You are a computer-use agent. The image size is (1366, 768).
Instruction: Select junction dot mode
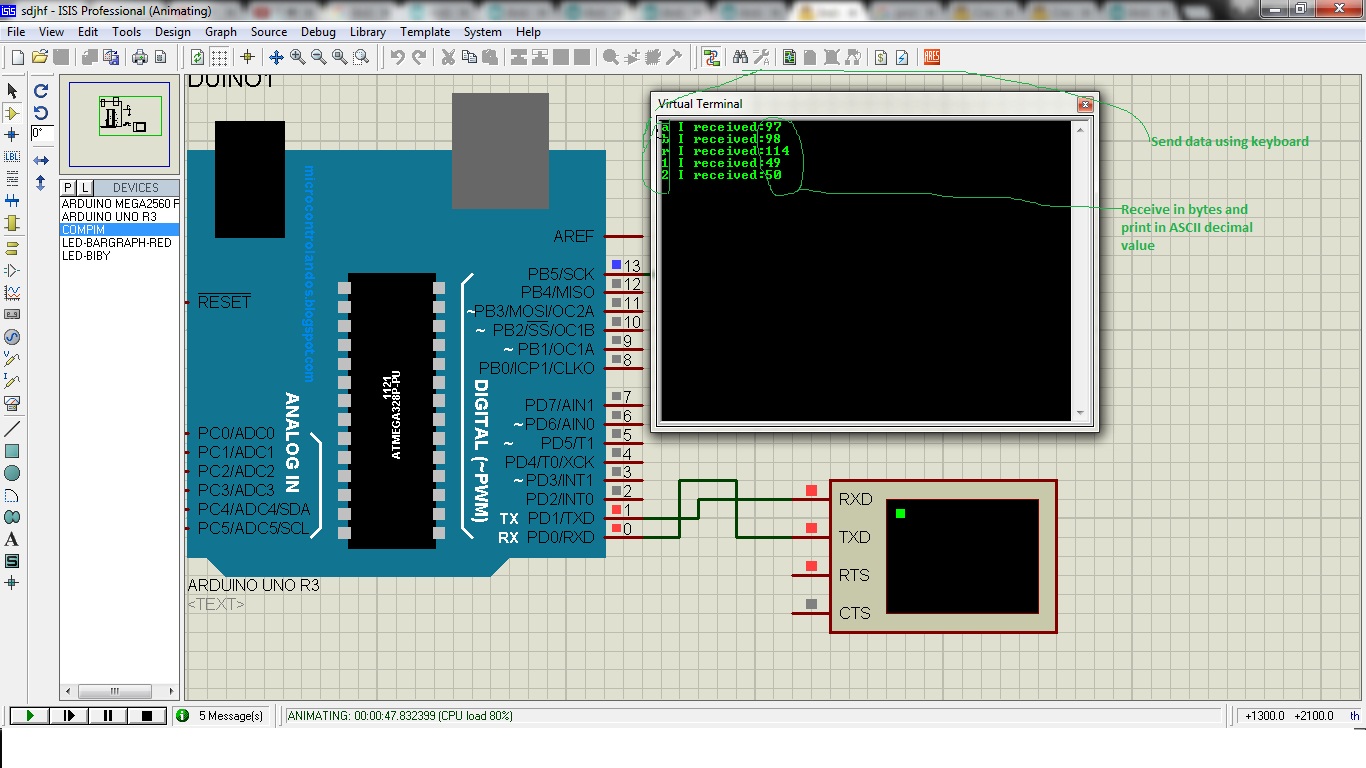click(x=12, y=134)
